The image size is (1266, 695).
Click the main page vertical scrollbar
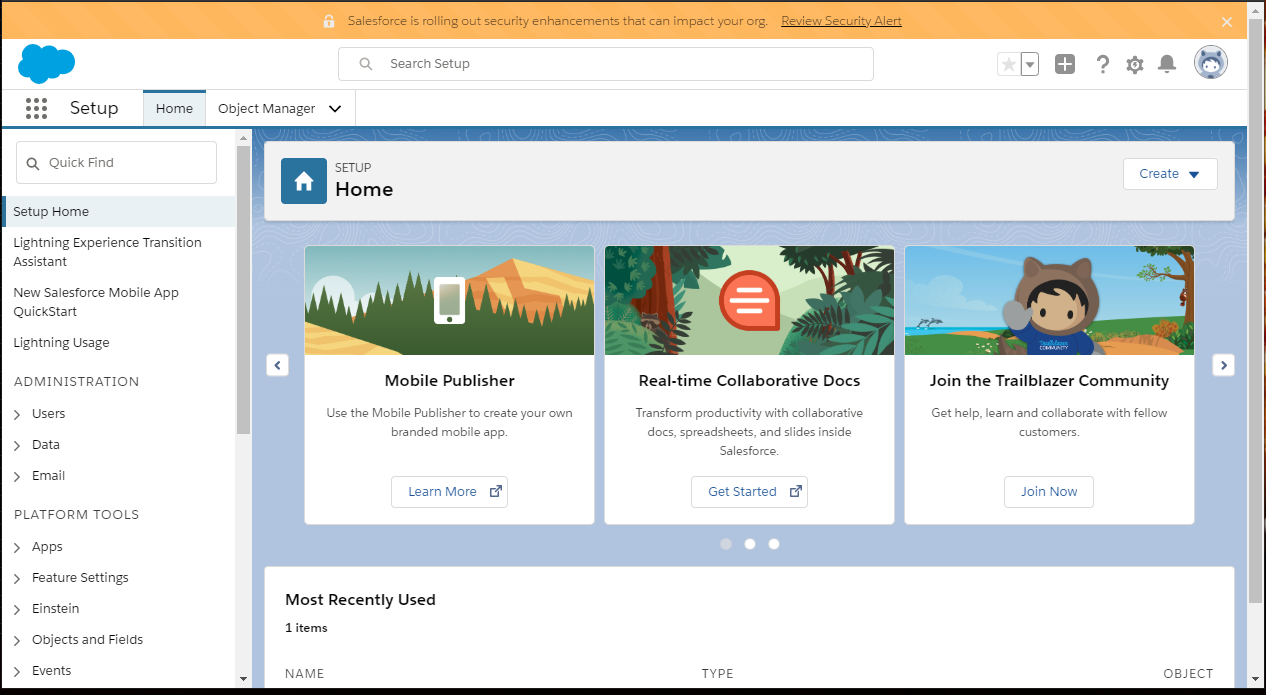point(1256,311)
